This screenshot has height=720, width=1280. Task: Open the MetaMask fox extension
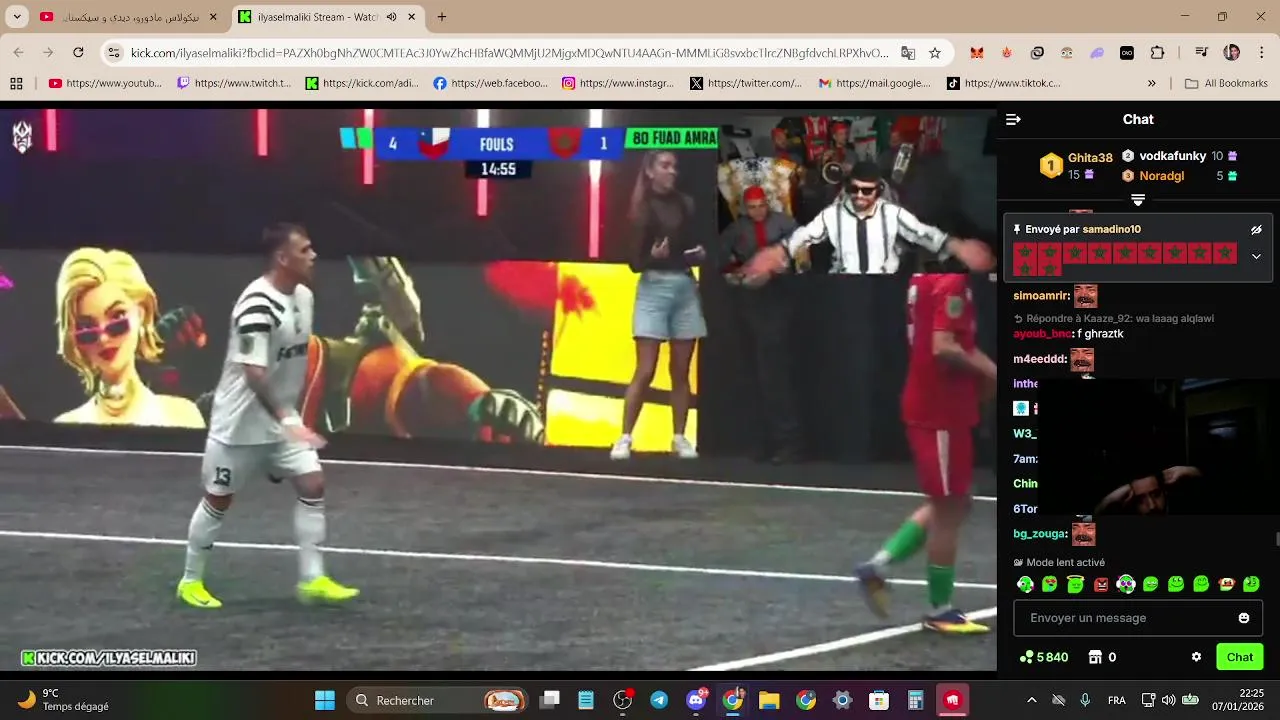tap(977, 53)
